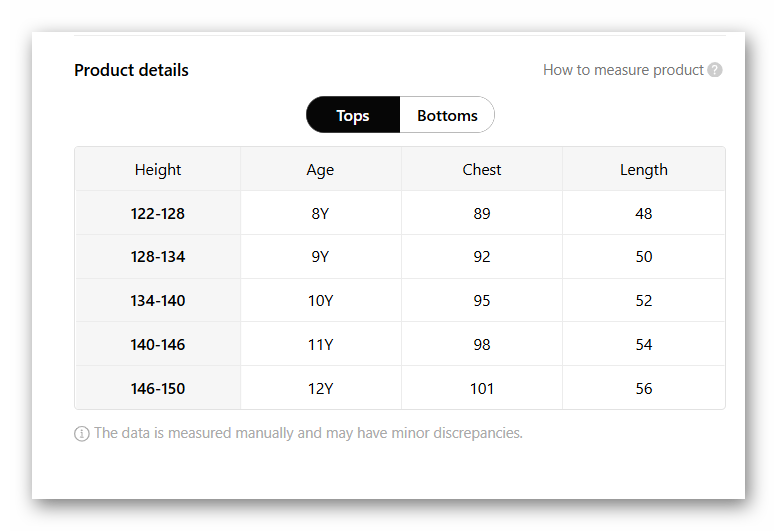The height and width of the screenshot is (531, 777).
Task: Click the Length column header
Action: 644,170
